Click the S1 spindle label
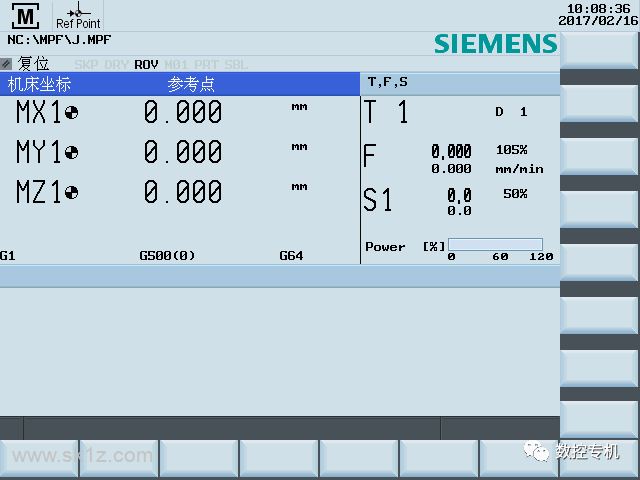Image resolution: width=640 pixels, height=480 pixels. pos(378,200)
